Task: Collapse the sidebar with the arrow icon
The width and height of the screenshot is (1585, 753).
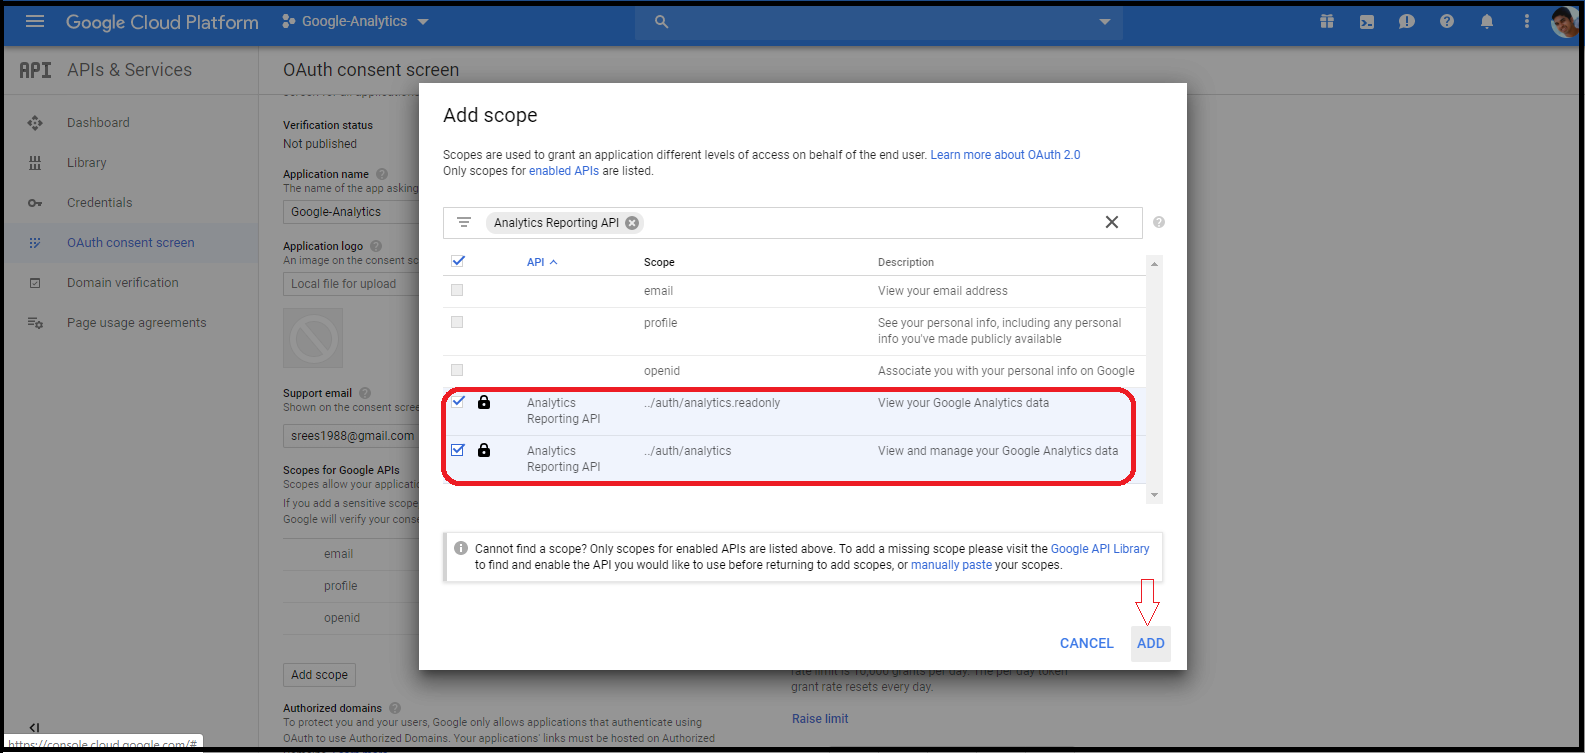Action: 34,728
